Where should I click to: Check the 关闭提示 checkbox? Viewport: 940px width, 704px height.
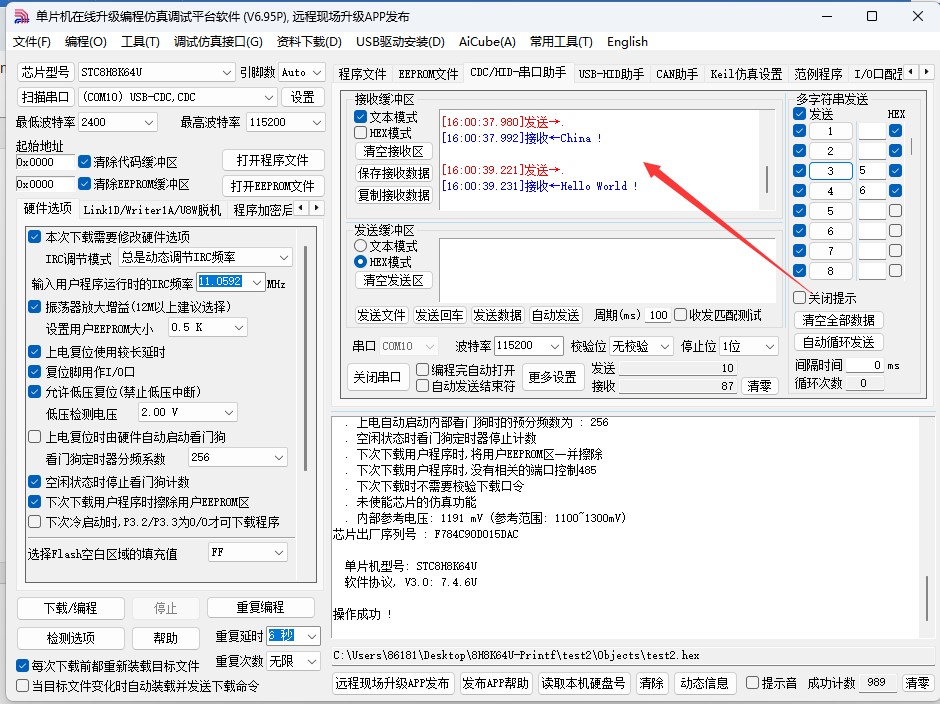point(799,297)
